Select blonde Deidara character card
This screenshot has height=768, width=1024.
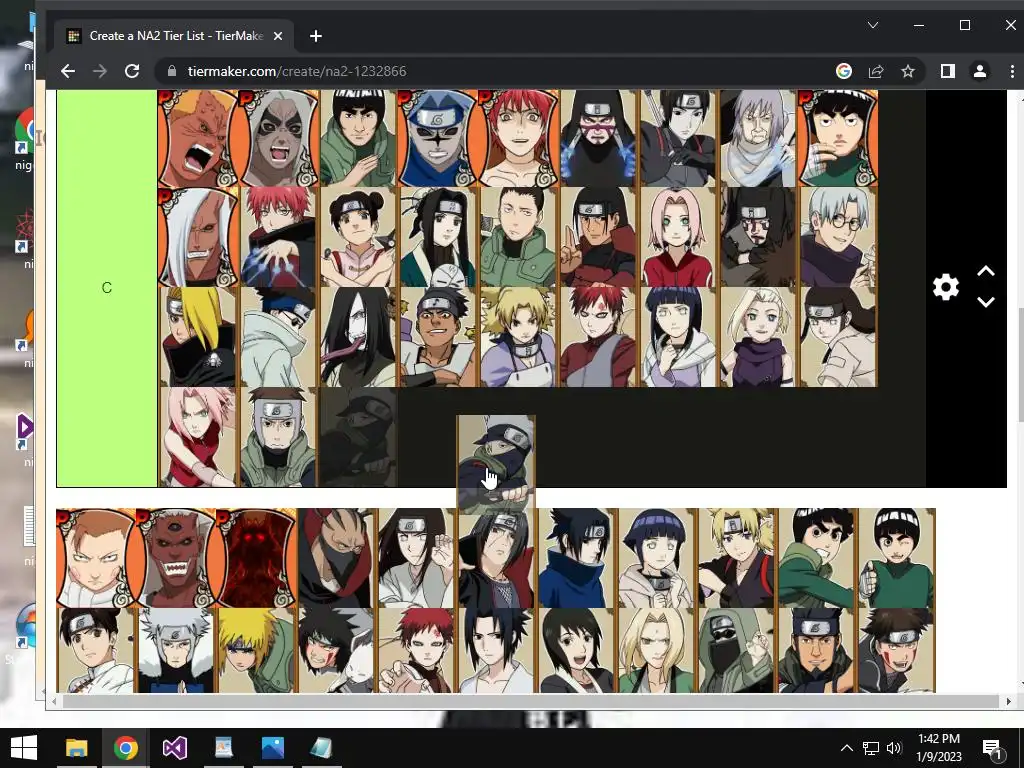[198, 337]
